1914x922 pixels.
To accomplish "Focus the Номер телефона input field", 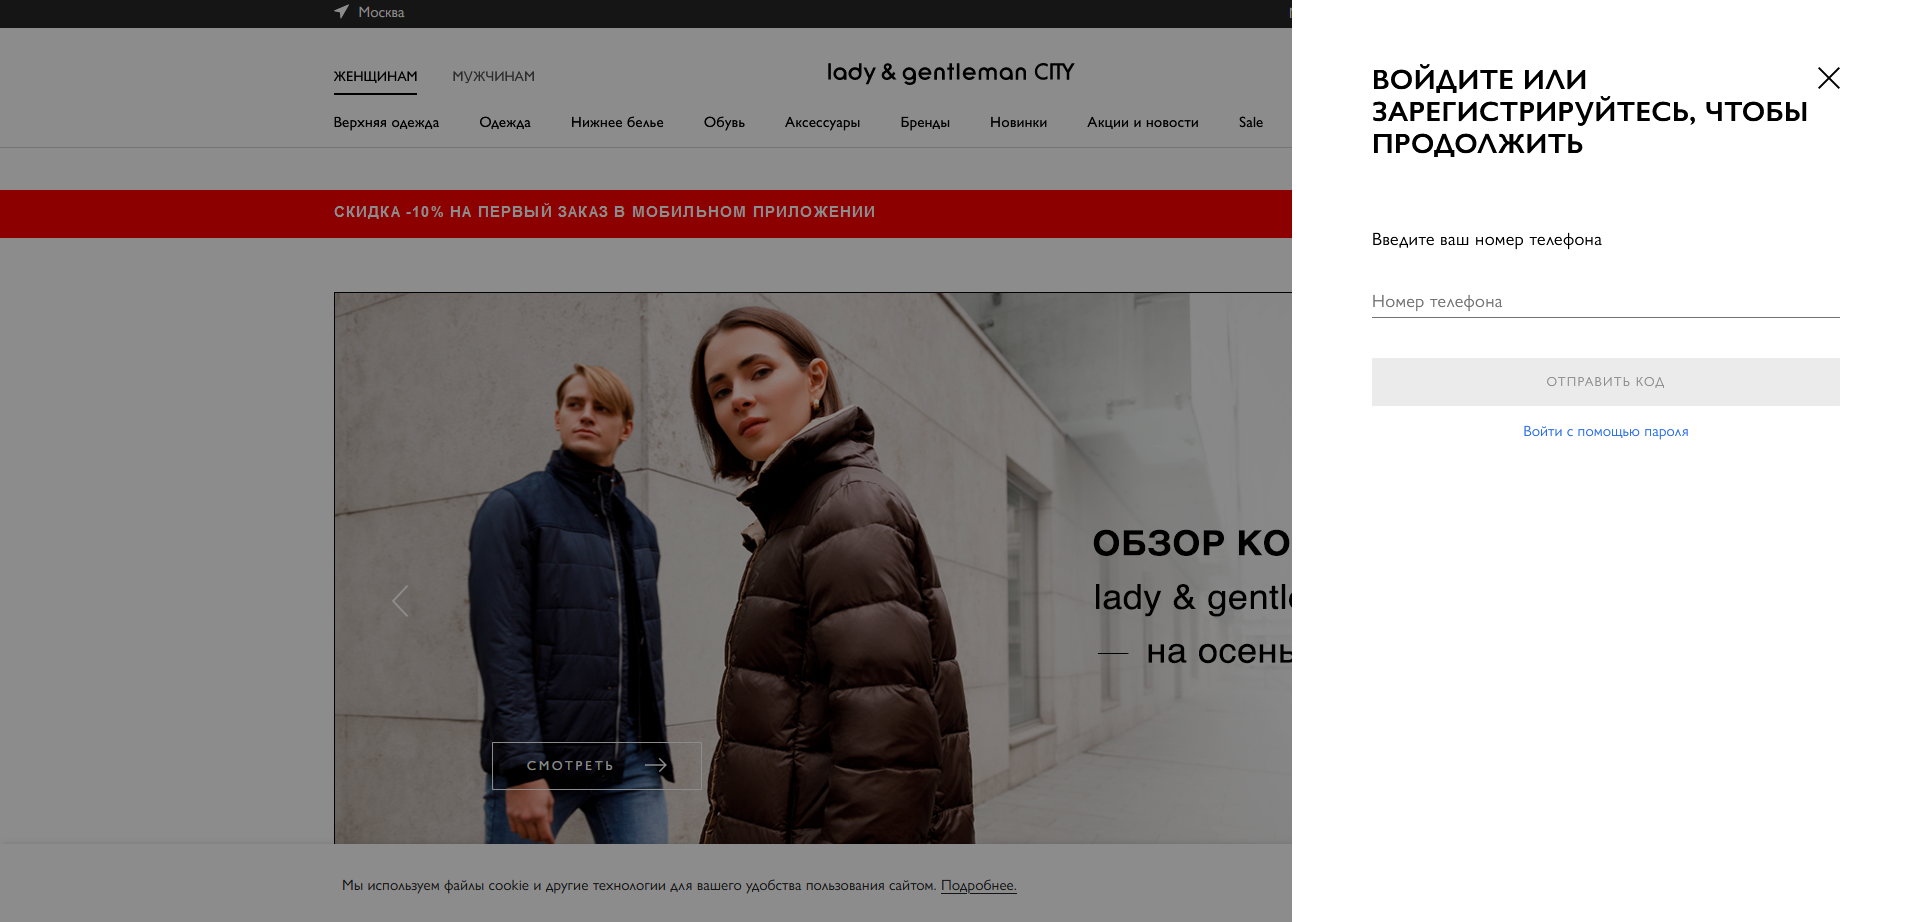I will tap(1605, 301).
